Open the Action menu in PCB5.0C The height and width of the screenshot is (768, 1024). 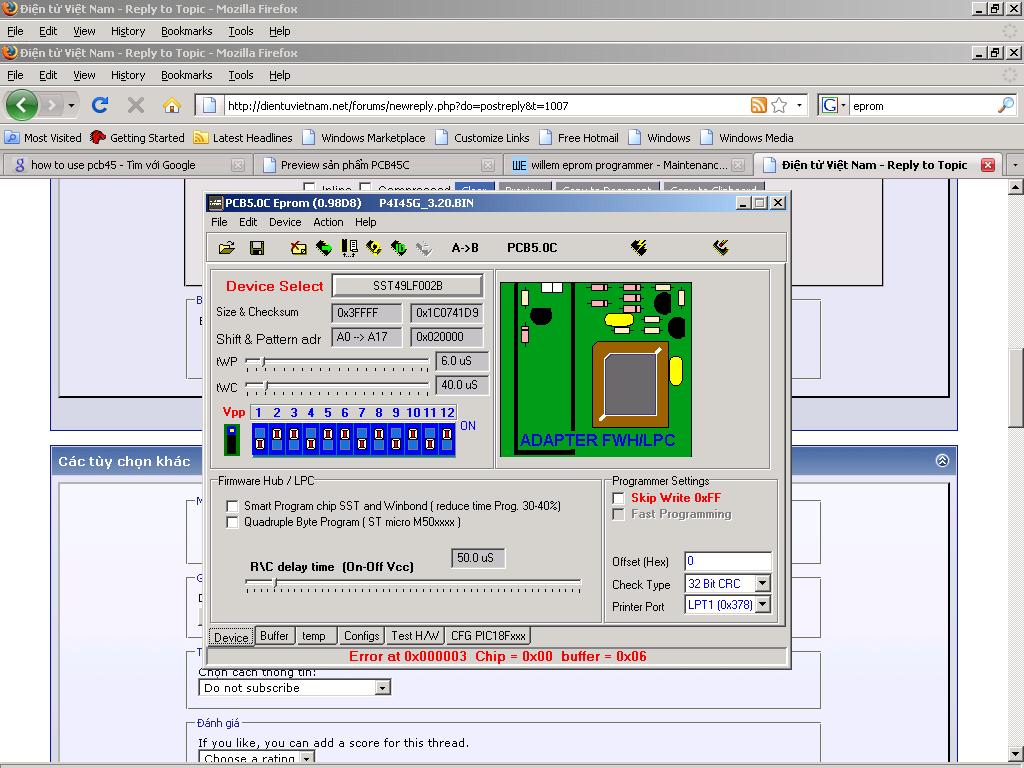[328, 222]
